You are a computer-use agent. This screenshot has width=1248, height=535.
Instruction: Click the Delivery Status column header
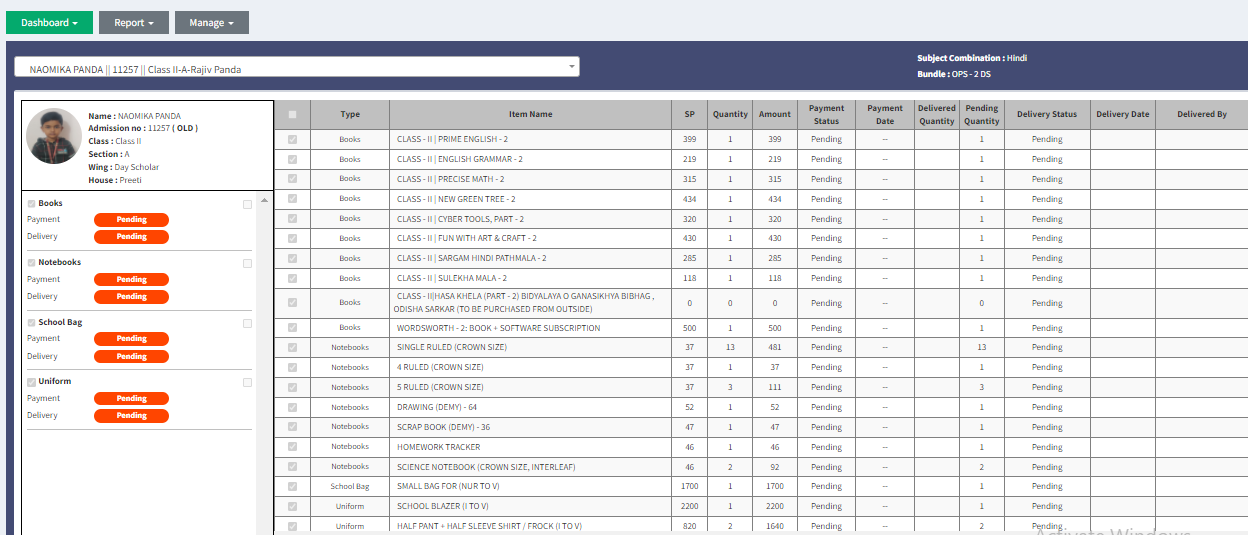1046,114
